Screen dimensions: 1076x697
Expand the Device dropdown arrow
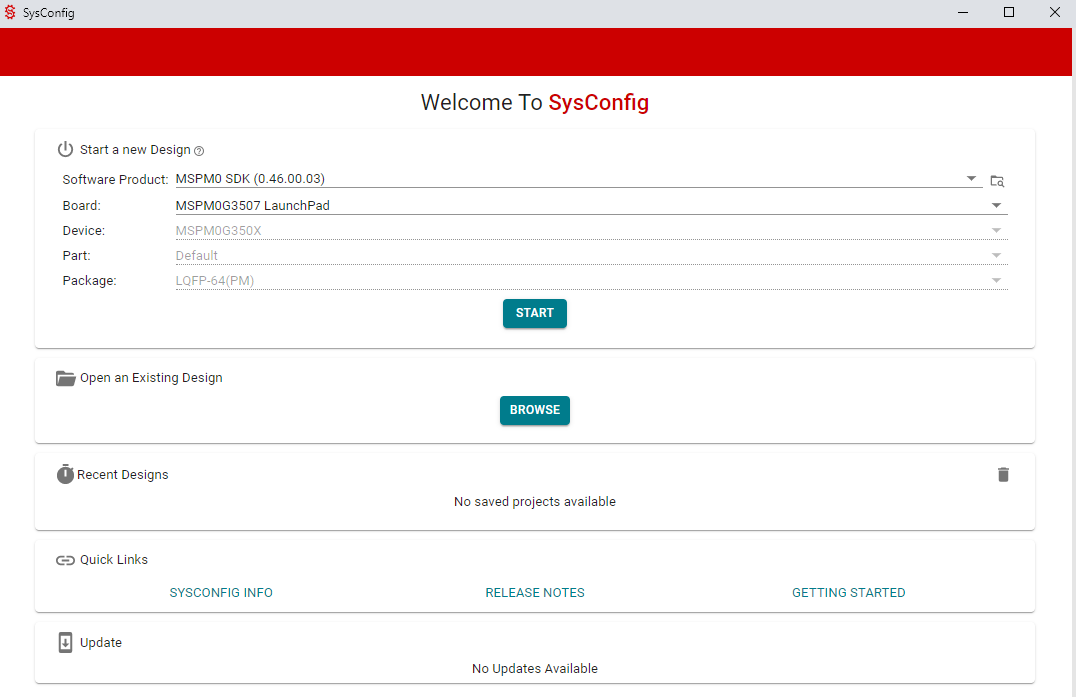coord(996,230)
